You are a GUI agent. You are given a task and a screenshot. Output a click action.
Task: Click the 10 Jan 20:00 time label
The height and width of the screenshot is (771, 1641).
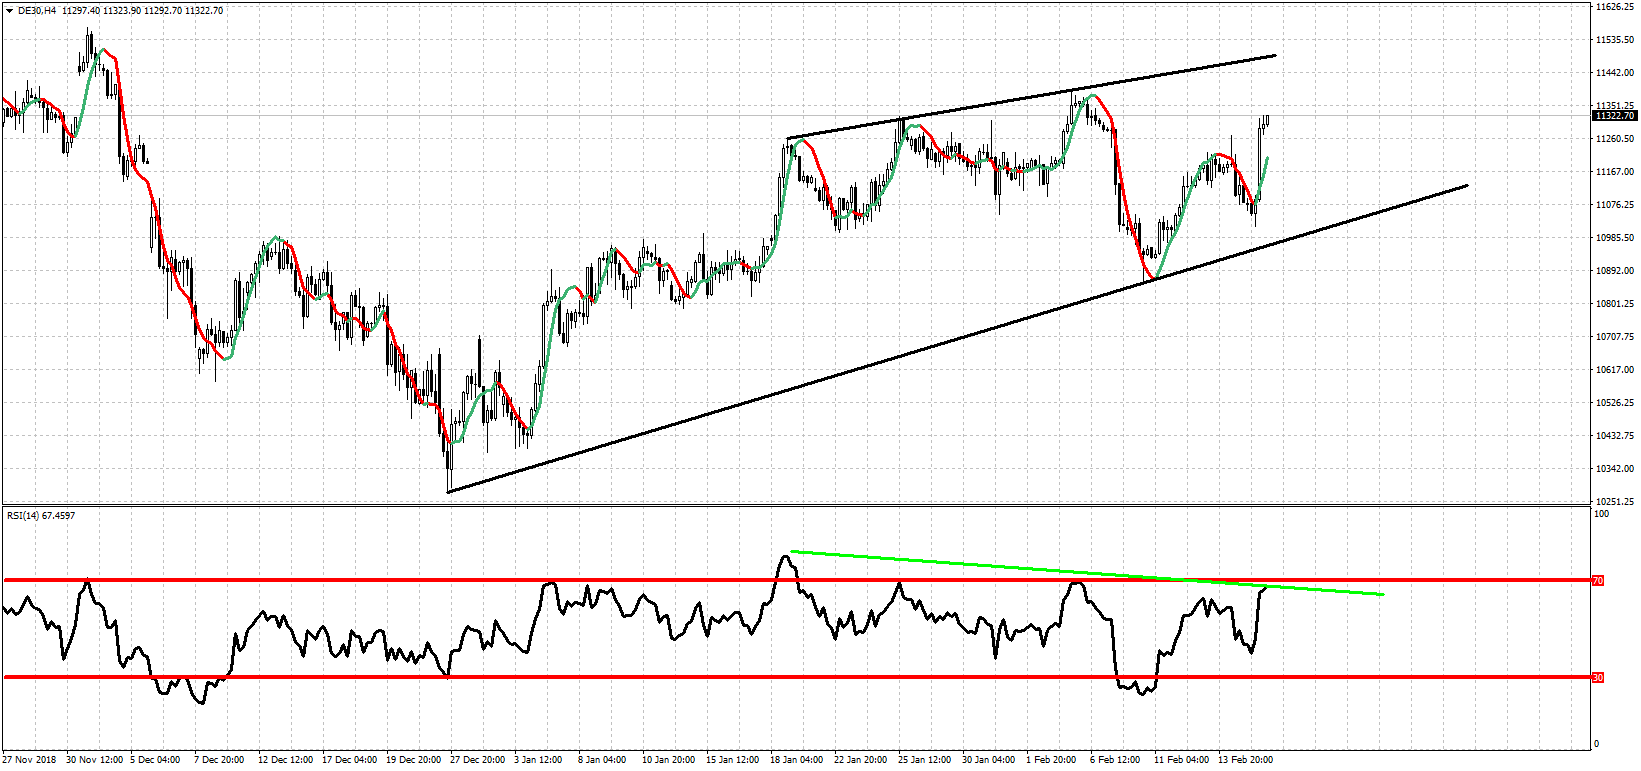(x=668, y=760)
